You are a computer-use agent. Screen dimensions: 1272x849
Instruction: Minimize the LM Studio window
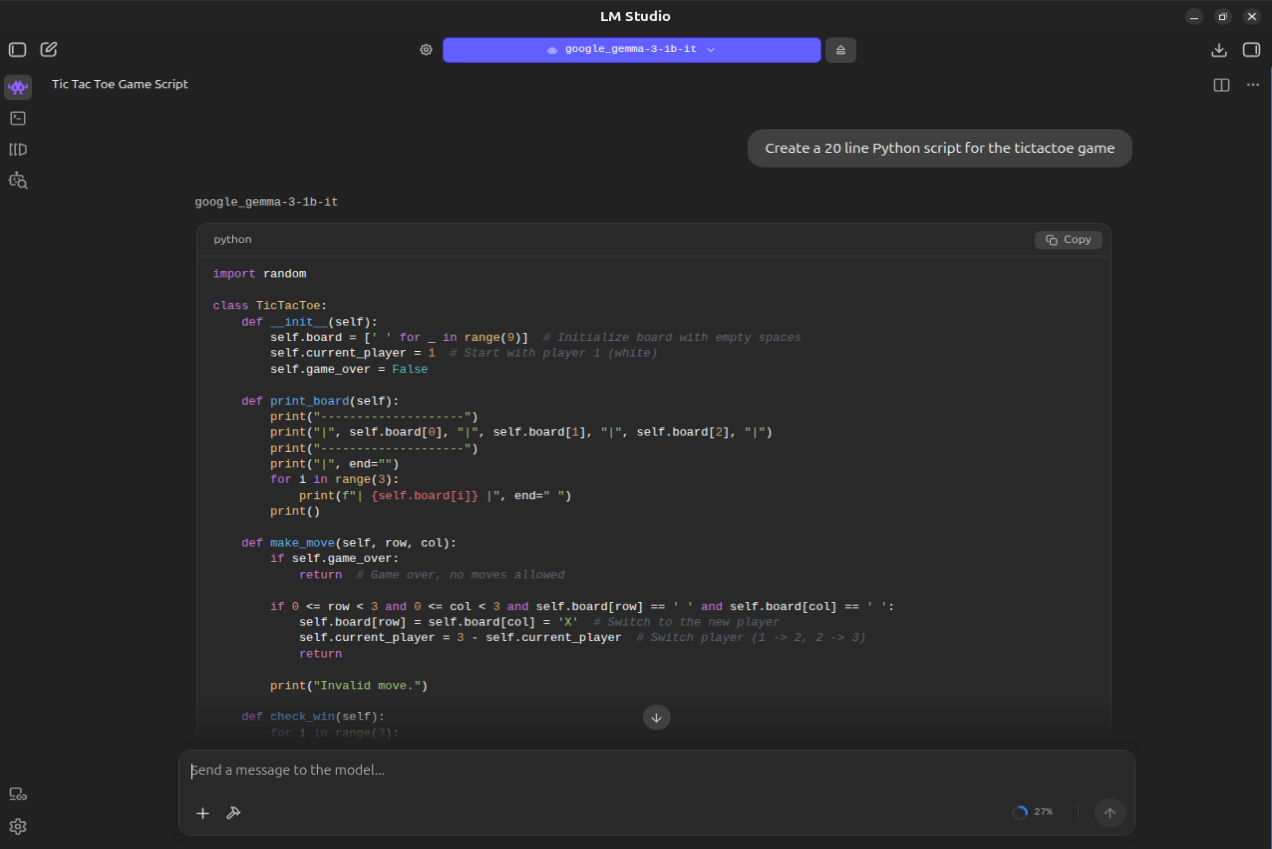(1194, 17)
